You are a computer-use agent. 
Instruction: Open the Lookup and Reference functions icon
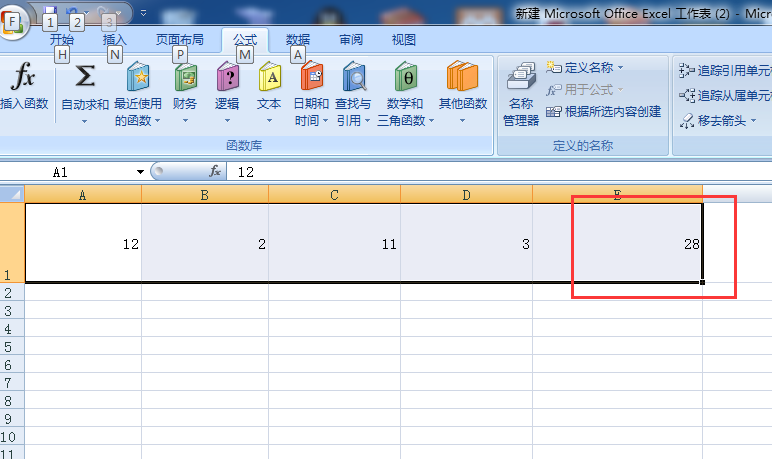[x=354, y=76]
